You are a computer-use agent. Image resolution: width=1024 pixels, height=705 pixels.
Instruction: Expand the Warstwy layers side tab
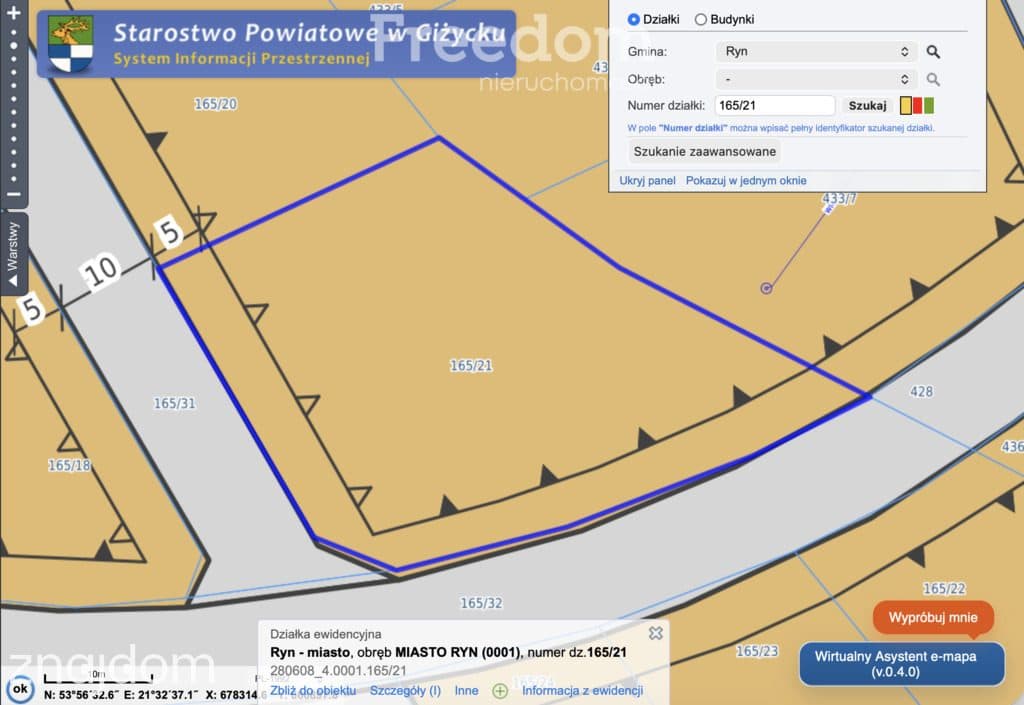click(13, 253)
